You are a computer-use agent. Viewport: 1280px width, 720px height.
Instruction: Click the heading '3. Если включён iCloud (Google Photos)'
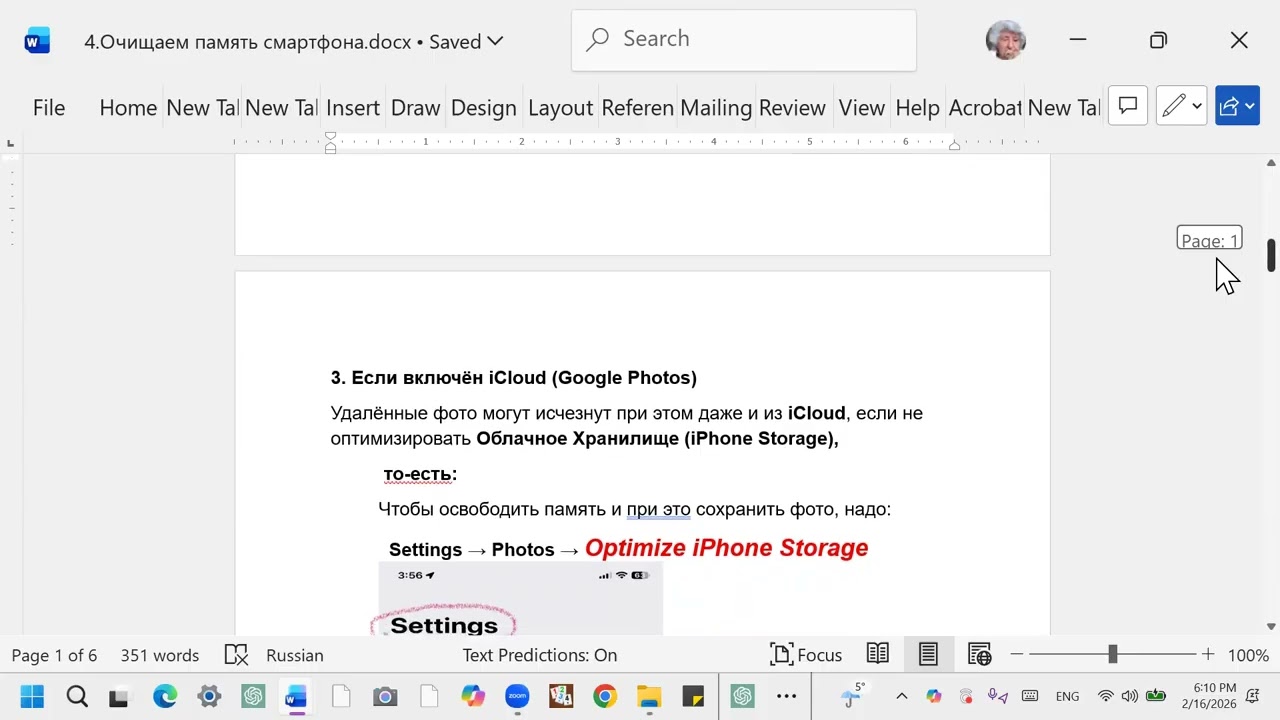tap(514, 378)
